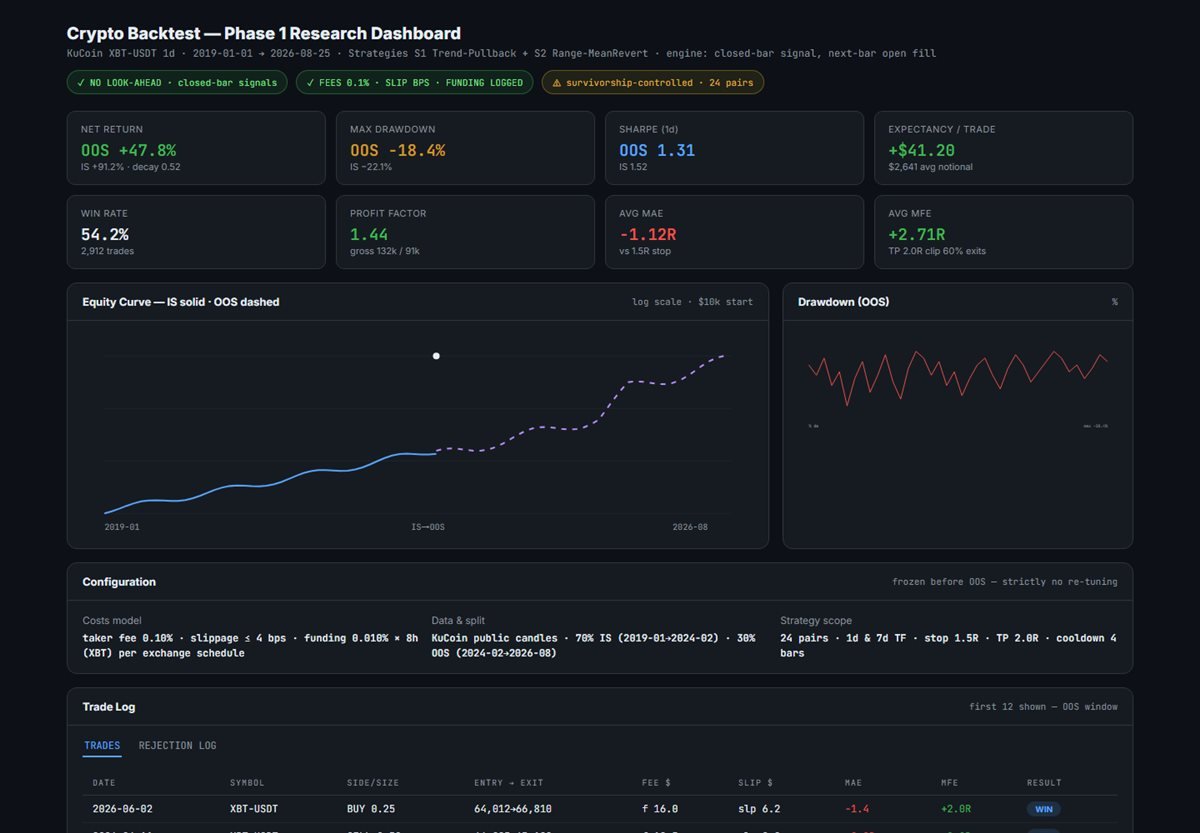Image resolution: width=1200 pixels, height=833 pixels.
Task: Click the '1.44' profit factor value
Action: [369, 234]
